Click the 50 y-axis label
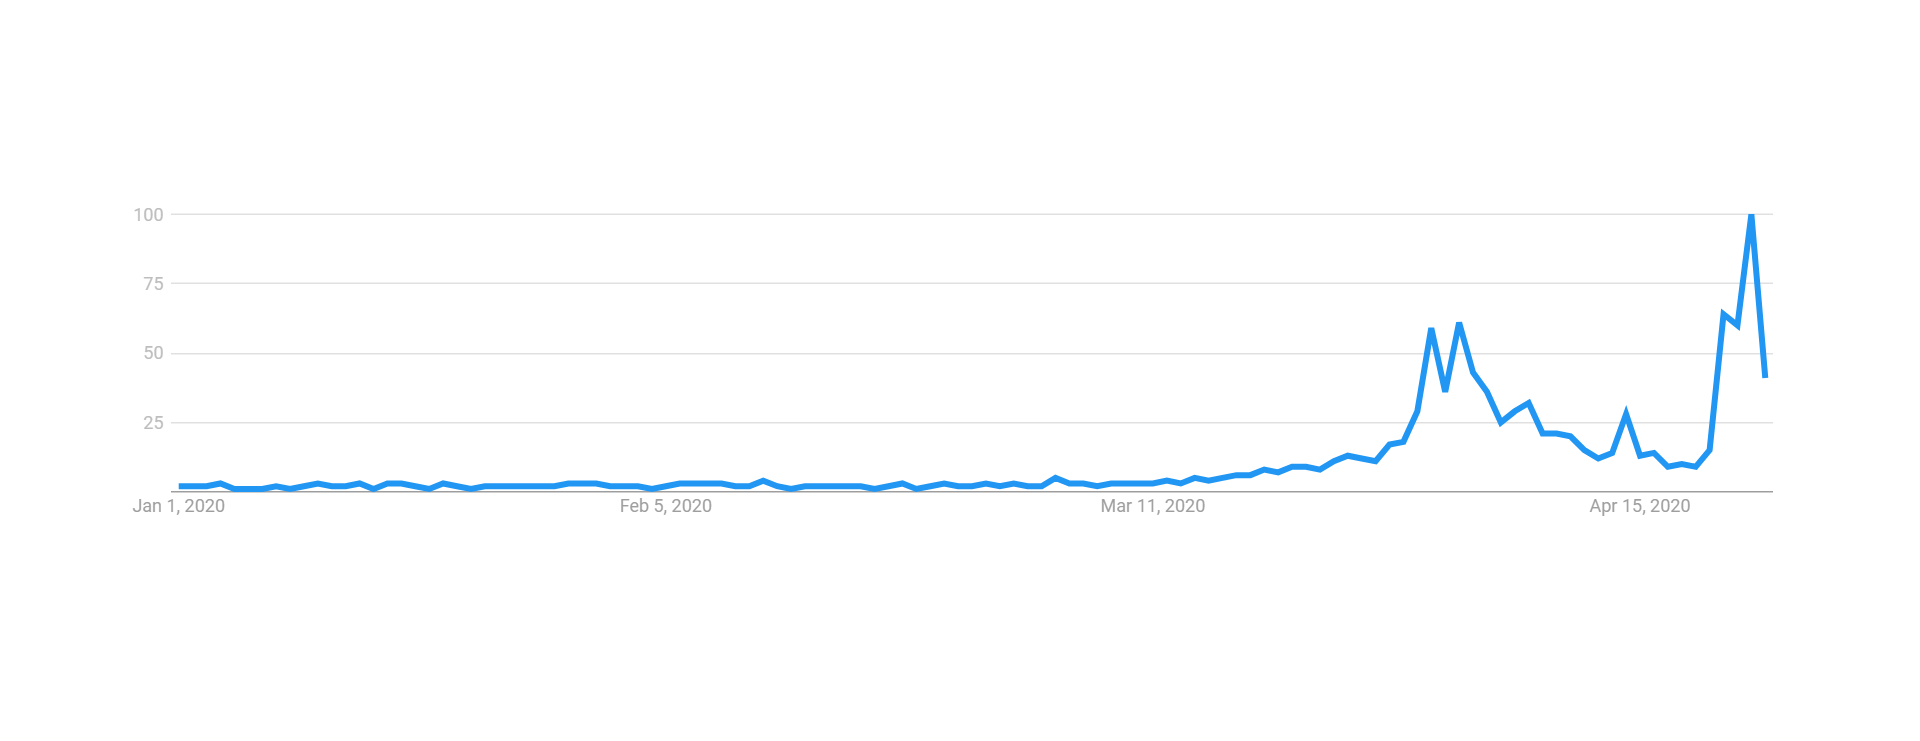 coord(153,353)
